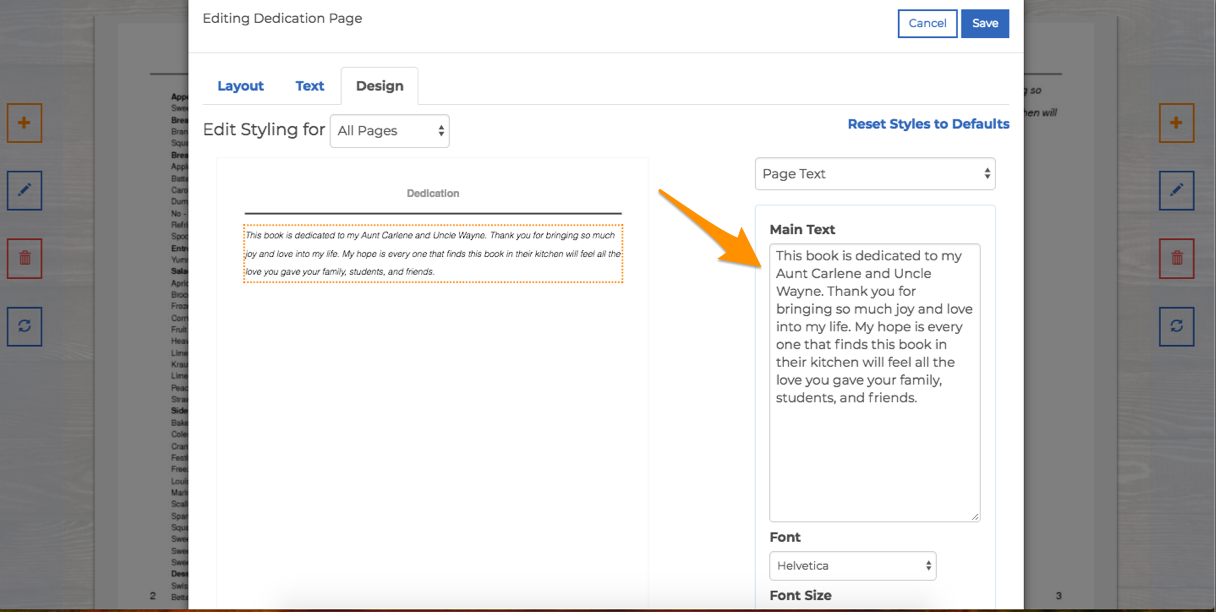
Task: Select the Design tab
Action: click(380, 86)
